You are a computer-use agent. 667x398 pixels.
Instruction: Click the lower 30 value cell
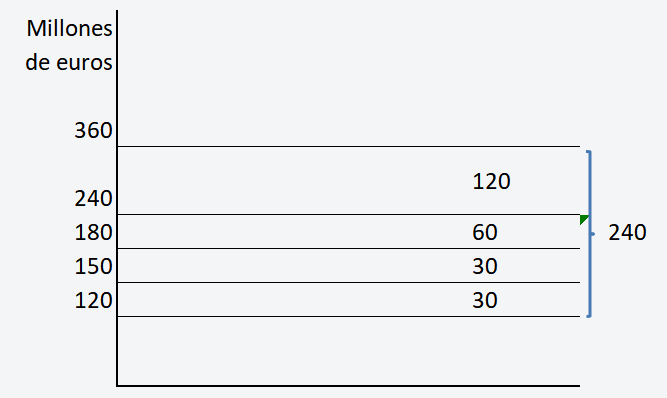coord(485,300)
